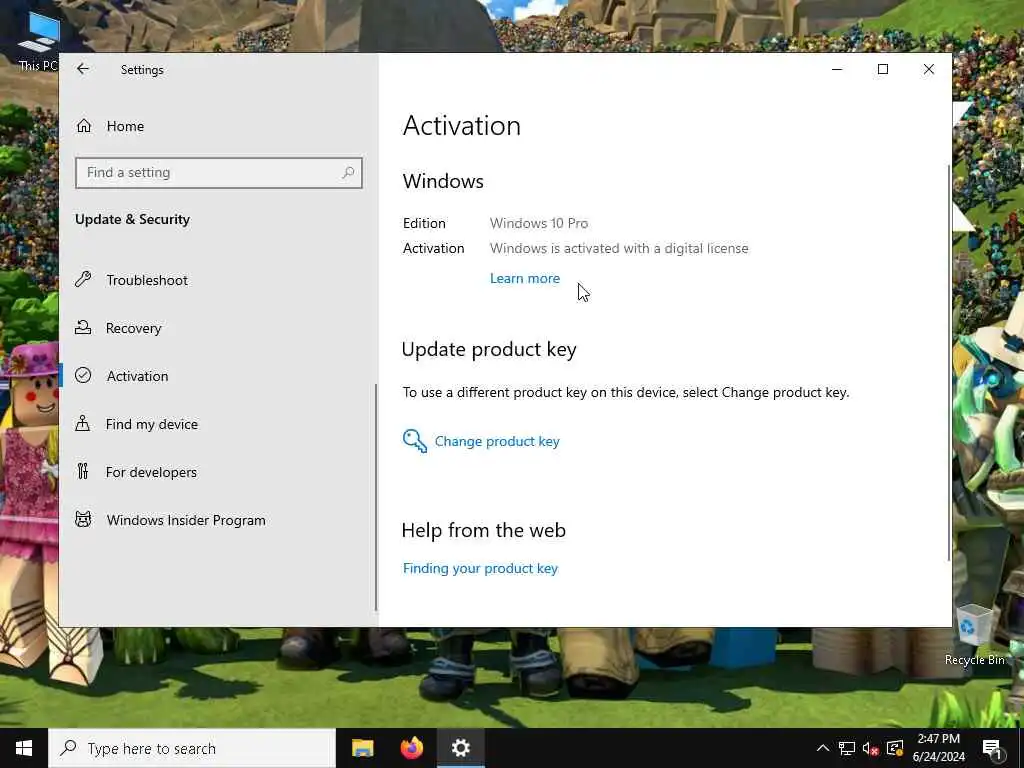The width and height of the screenshot is (1024, 768).
Task: Open the network status tray icon
Action: point(847,748)
